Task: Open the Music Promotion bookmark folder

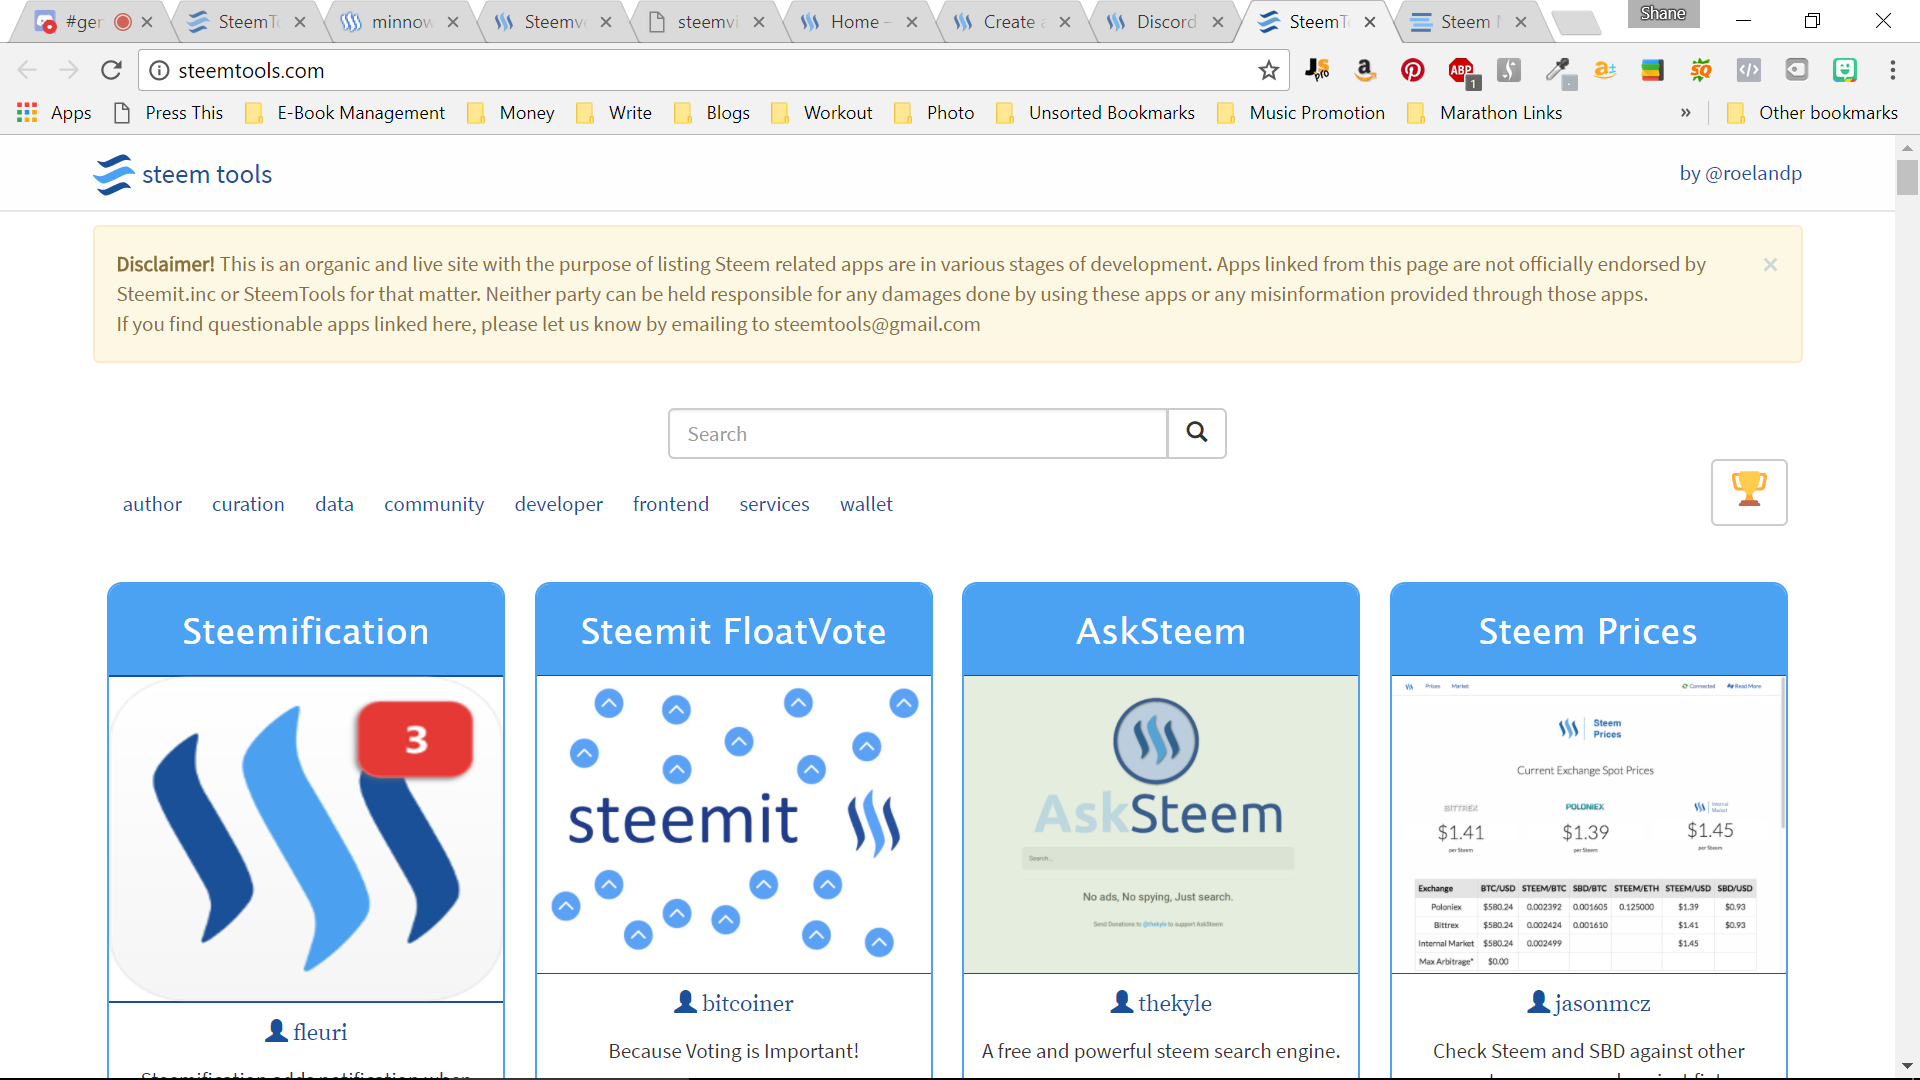Action: click(1301, 113)
